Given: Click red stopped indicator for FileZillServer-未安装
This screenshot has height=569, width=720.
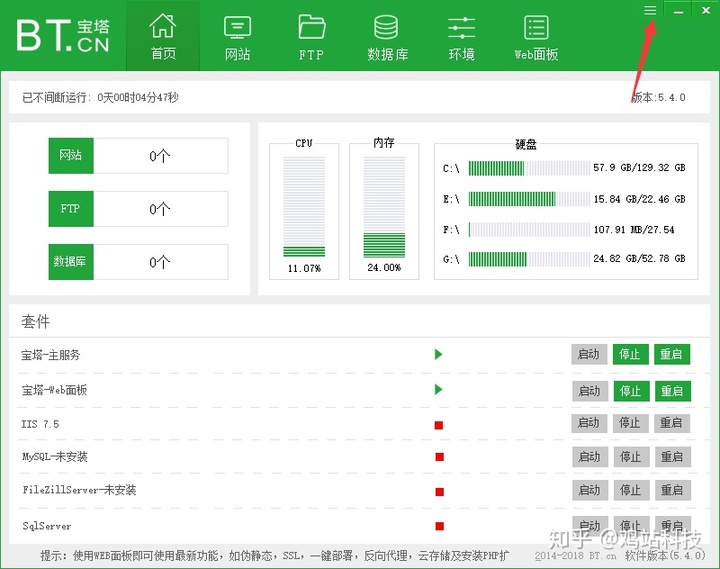Looking at the screenshot, I should tap(439, 492).
